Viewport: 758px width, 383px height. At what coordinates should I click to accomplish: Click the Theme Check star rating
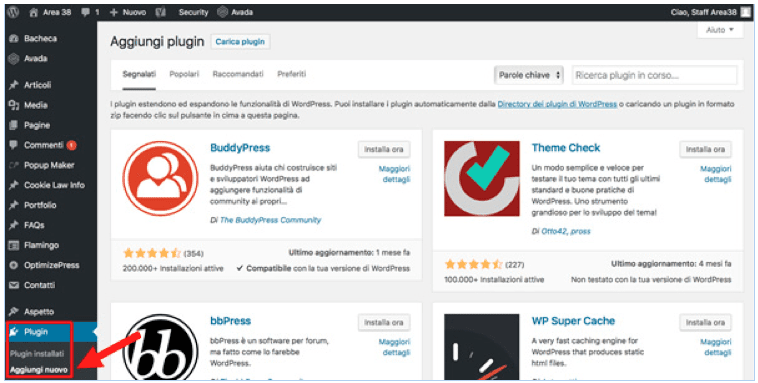[474, 265]
